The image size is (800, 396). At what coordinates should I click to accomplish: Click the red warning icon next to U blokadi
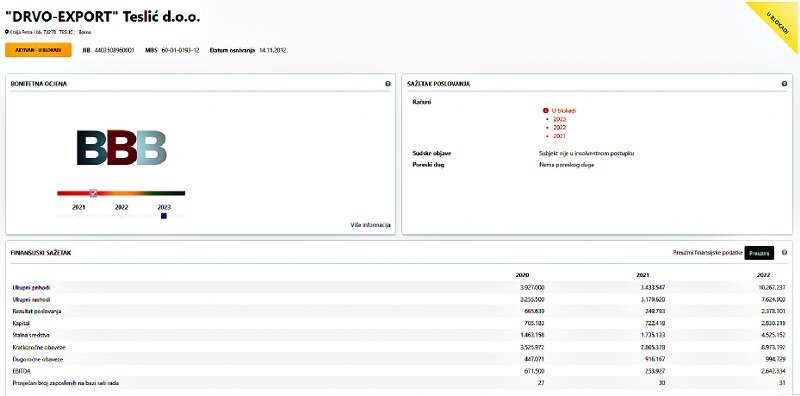(545, 110)
